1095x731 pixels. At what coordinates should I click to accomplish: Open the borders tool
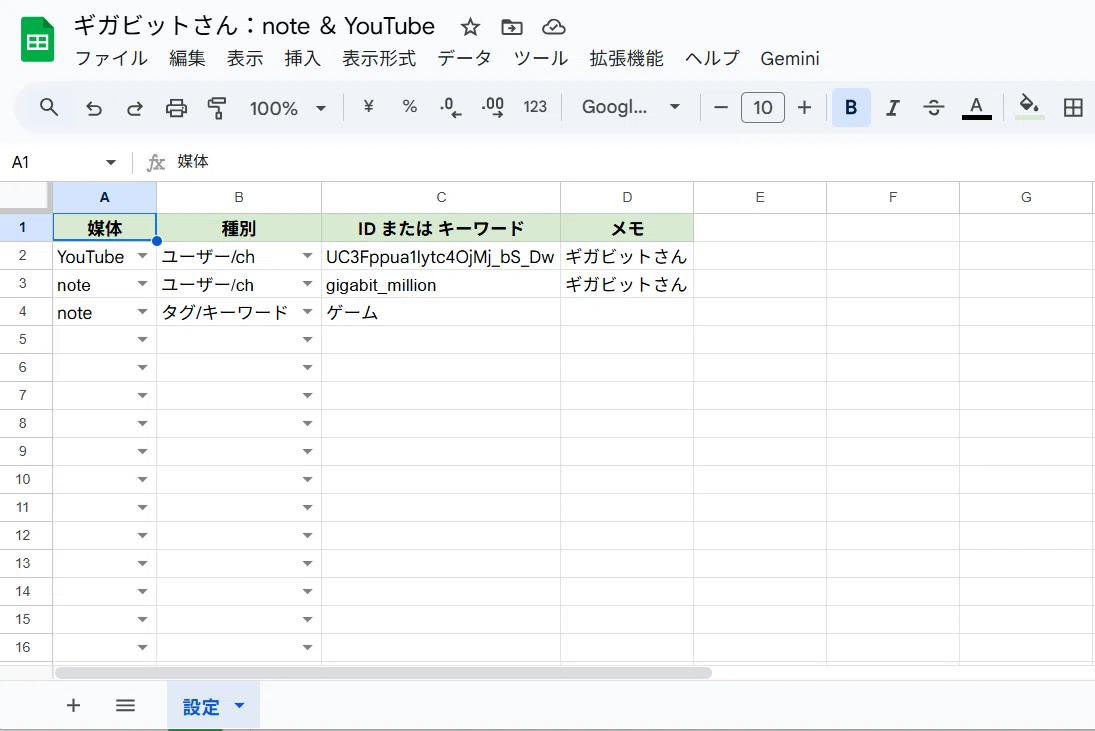click(x=1073, y=108)
